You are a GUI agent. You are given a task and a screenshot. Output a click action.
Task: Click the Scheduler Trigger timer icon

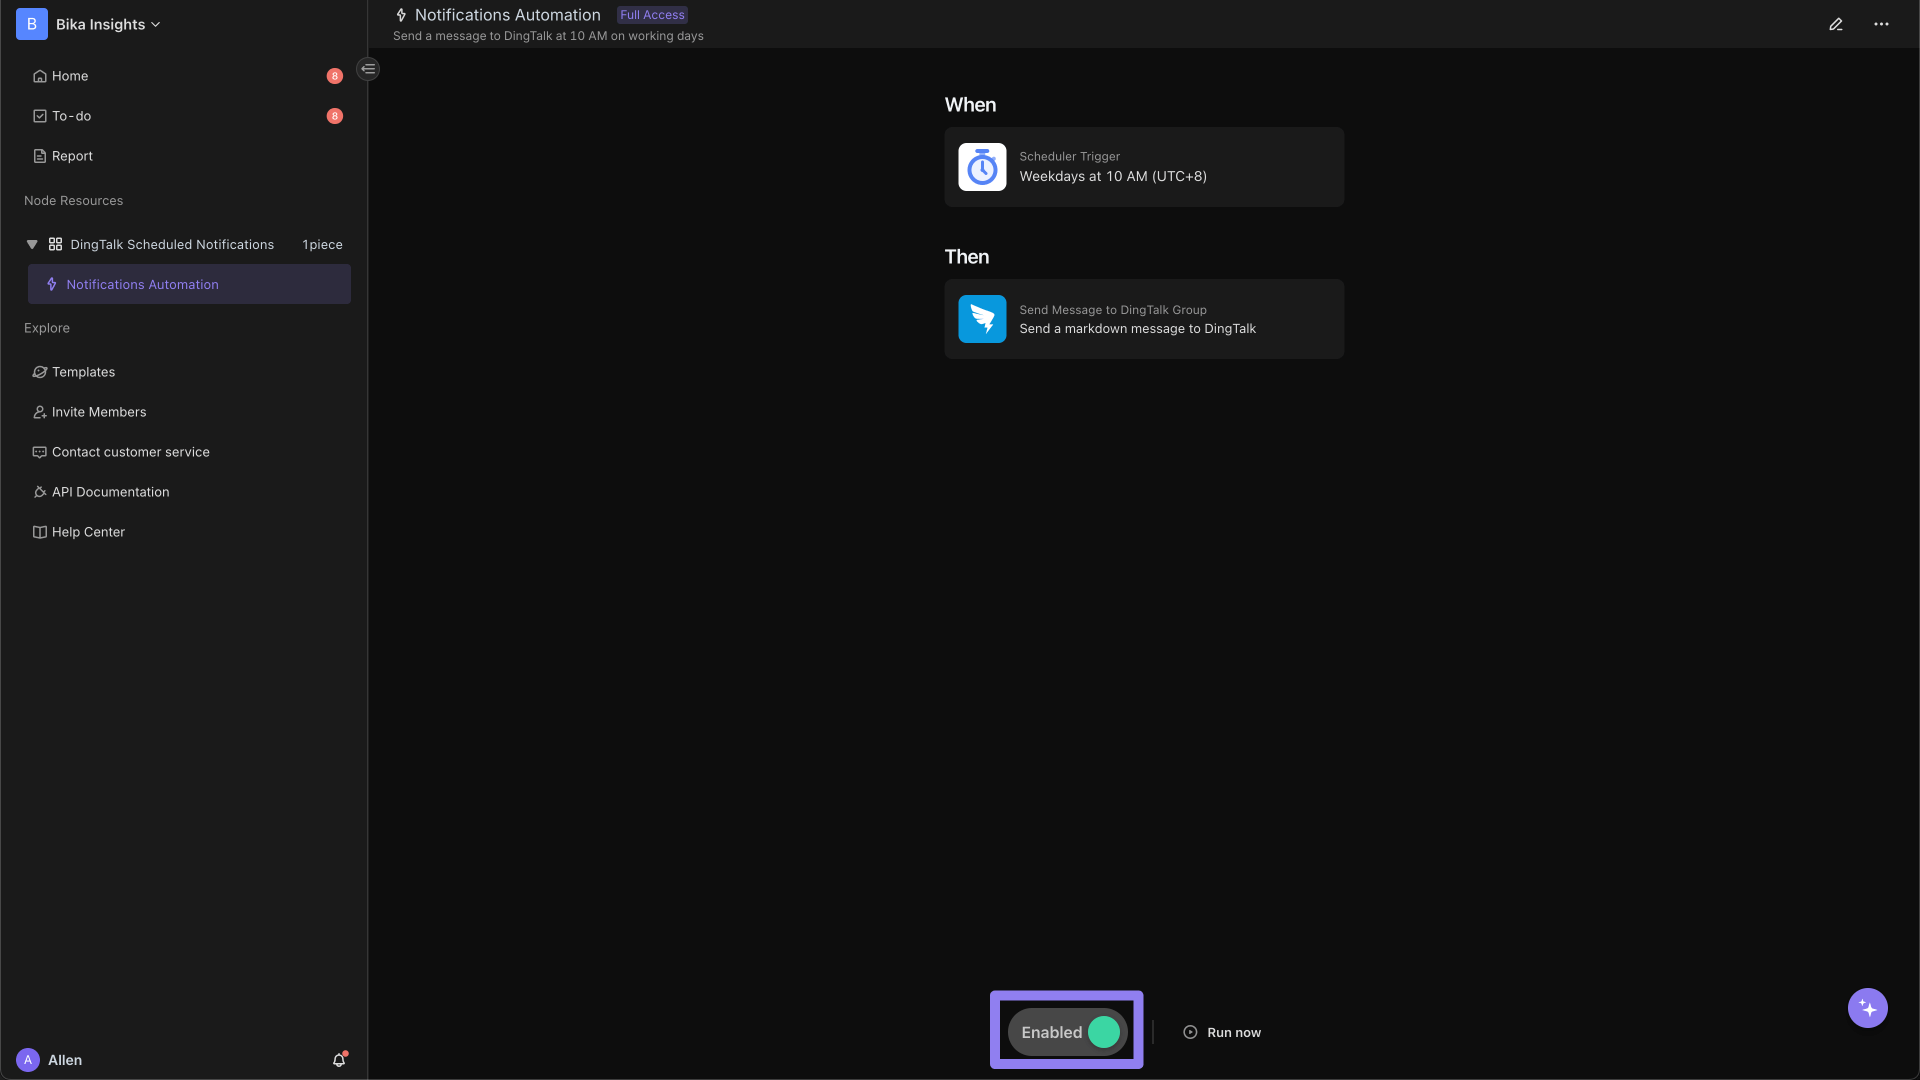(982, 166)
